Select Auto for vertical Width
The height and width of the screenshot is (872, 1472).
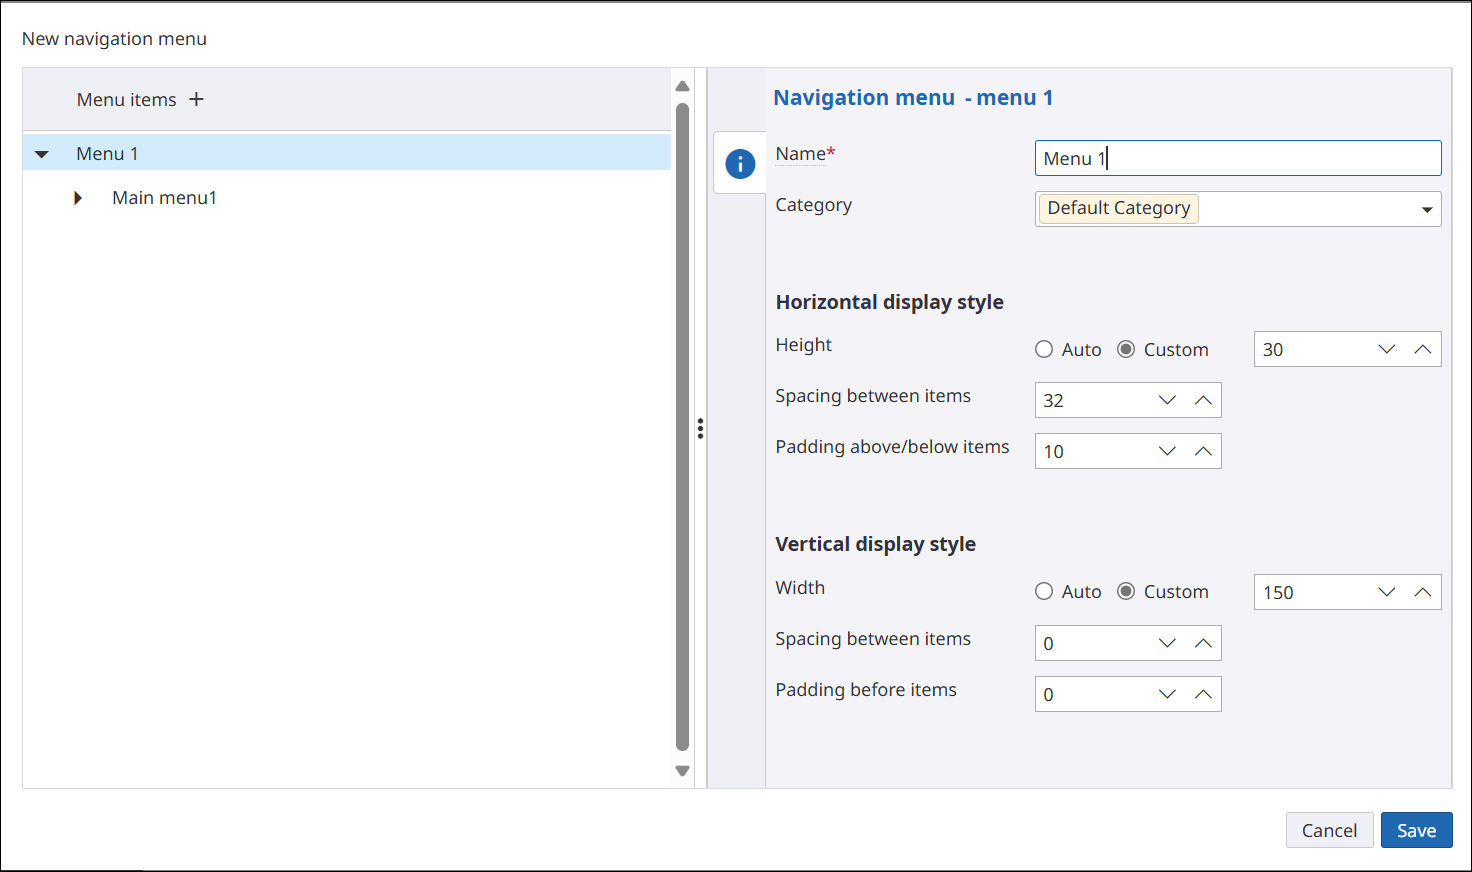pyautogui.click(x=1044, y=592)
